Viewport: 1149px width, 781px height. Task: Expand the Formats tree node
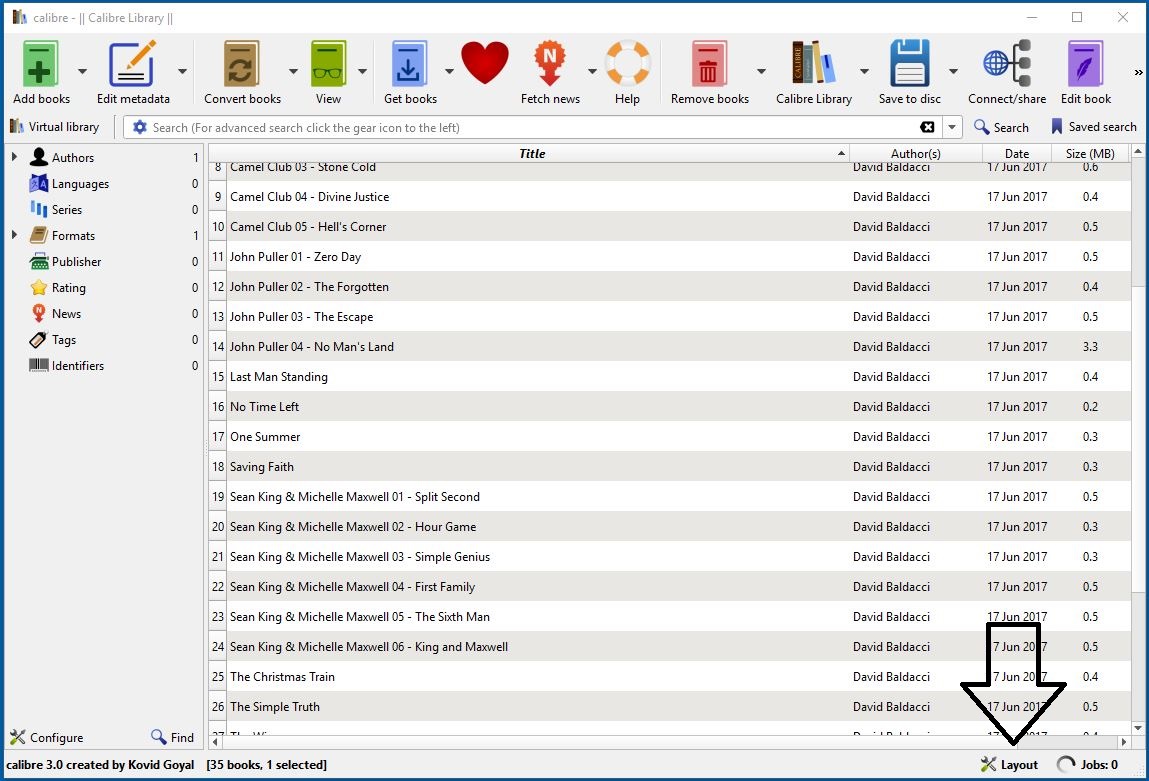[x=14, y=235]
